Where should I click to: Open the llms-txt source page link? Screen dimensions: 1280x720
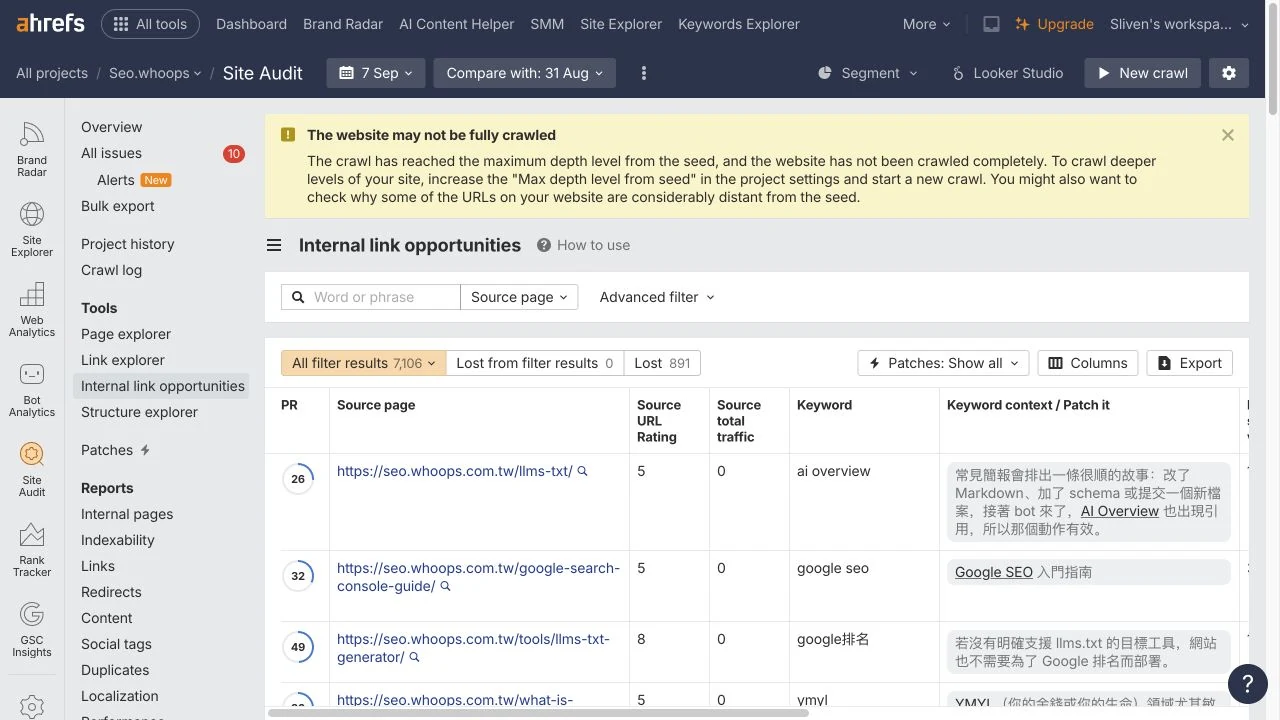point(455,471)
